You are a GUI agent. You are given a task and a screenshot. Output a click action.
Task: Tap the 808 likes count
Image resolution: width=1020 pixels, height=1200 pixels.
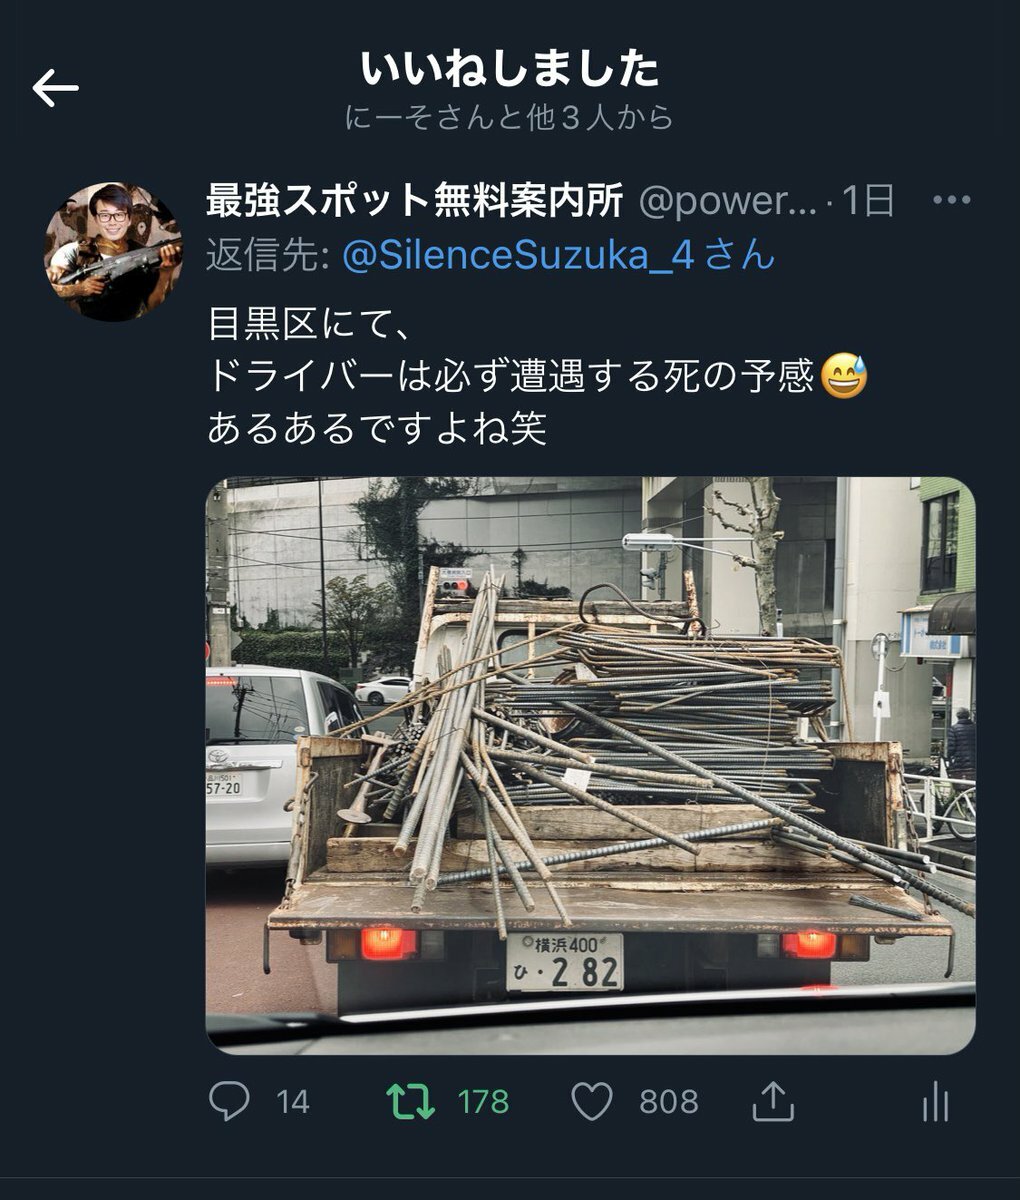coord(669,1102)
